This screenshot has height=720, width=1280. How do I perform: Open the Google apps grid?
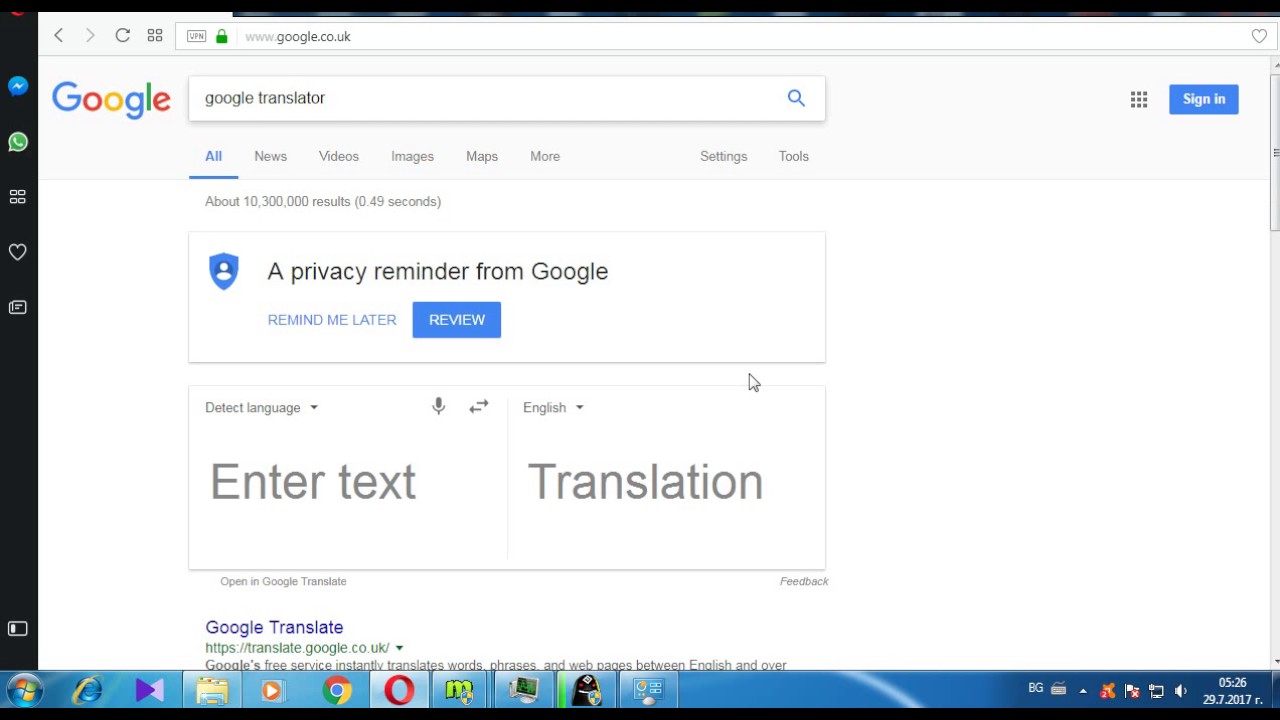(x=1139, y=99)
